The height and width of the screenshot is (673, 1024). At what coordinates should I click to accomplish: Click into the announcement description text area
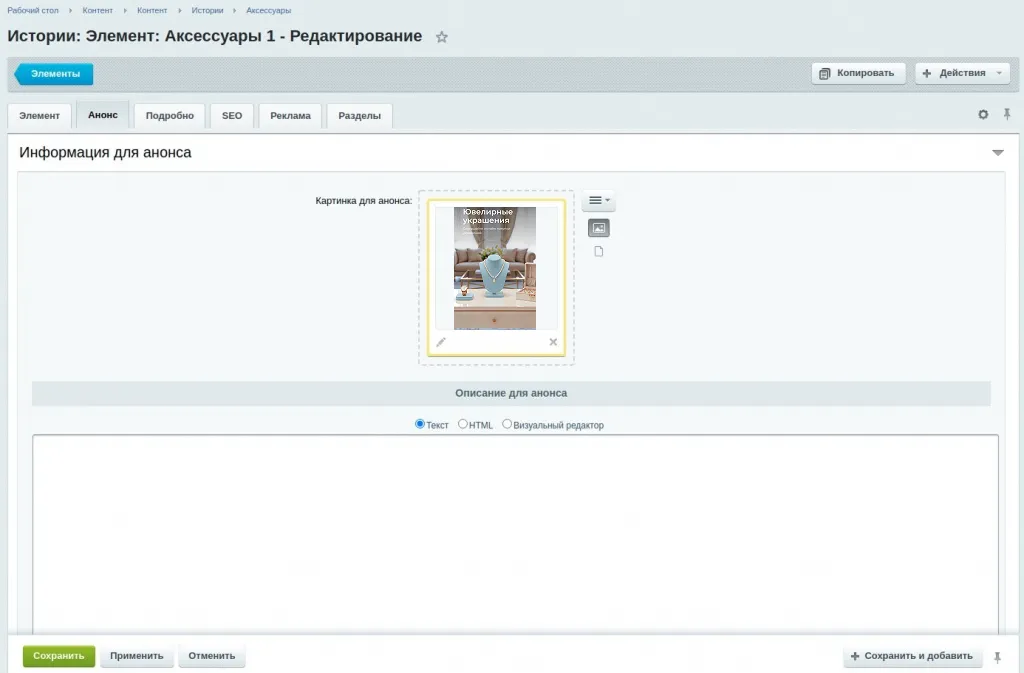515,530
